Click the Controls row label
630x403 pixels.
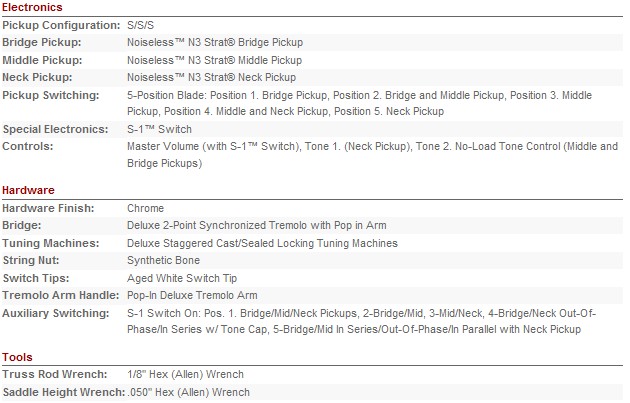pyautogui.click(x=28, y=146)
